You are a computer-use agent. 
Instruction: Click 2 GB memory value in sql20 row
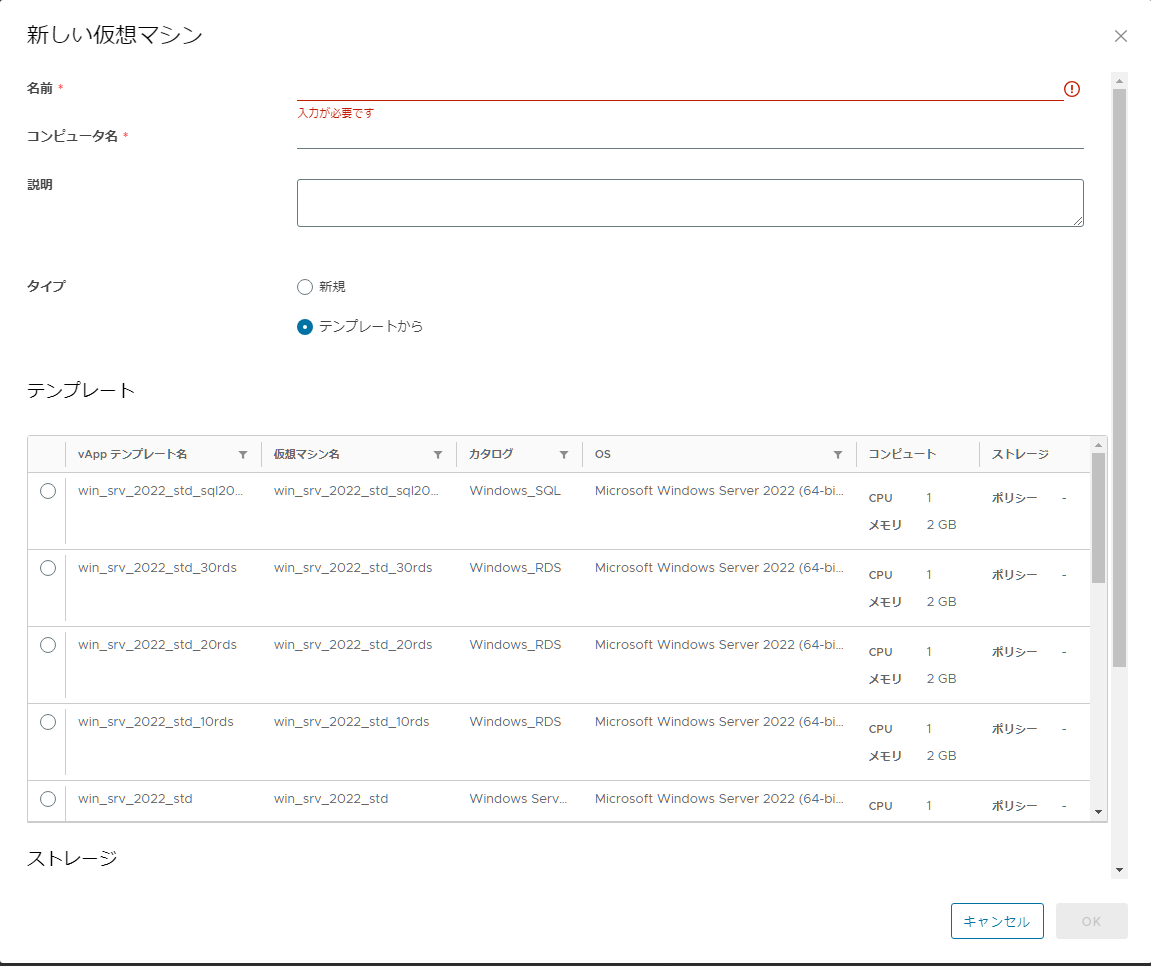(x=941, y=525)
